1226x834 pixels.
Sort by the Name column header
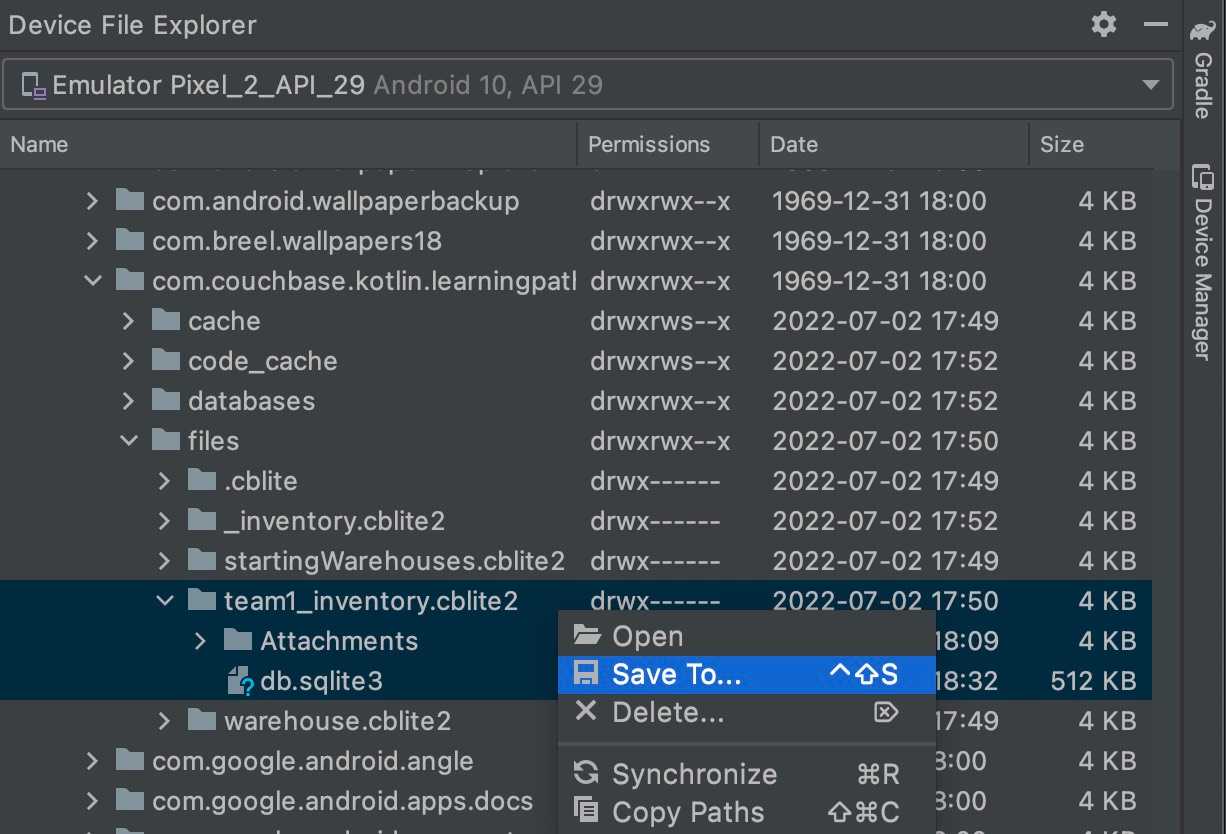click(40, 144)
